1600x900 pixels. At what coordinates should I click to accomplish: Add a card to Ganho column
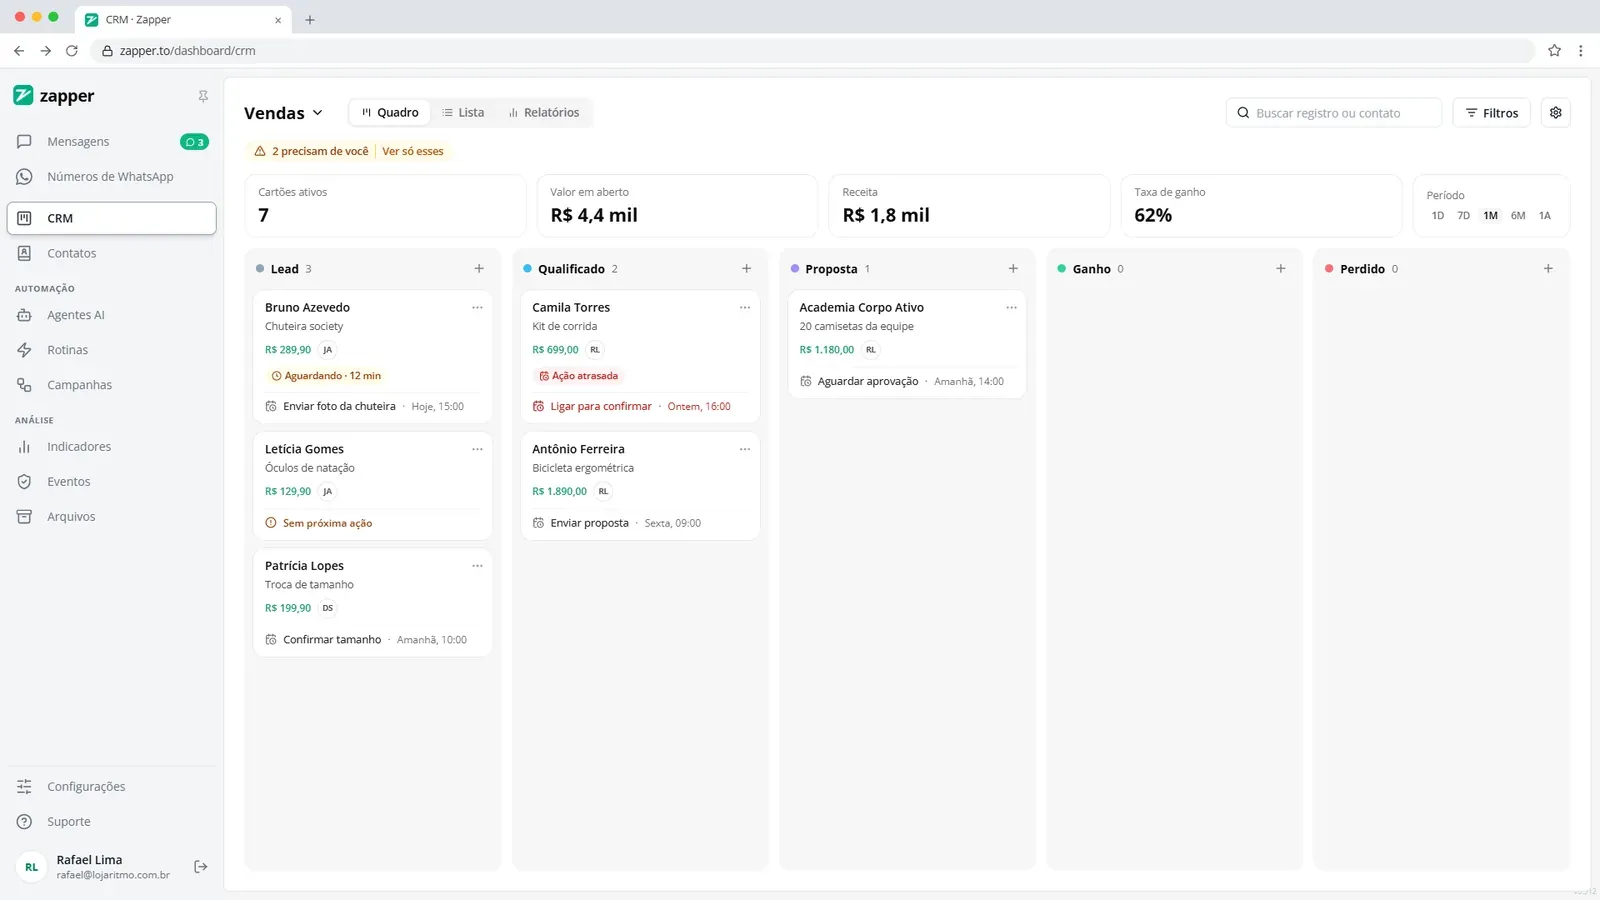[x=1281, y=269]
